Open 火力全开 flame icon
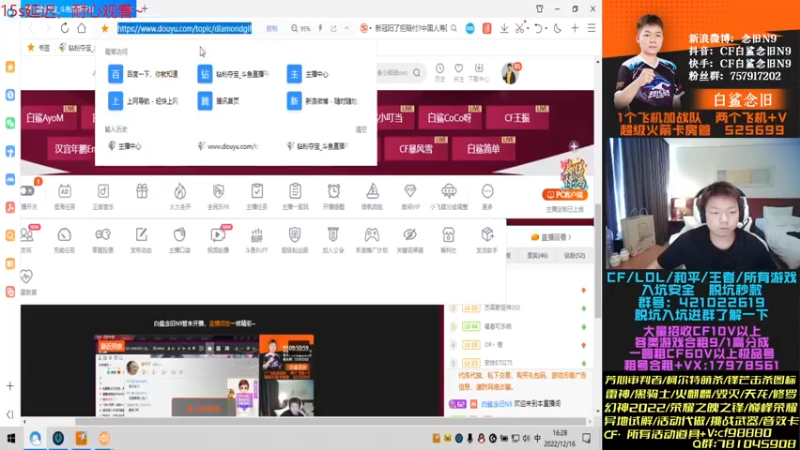 [x=180, y=191]
